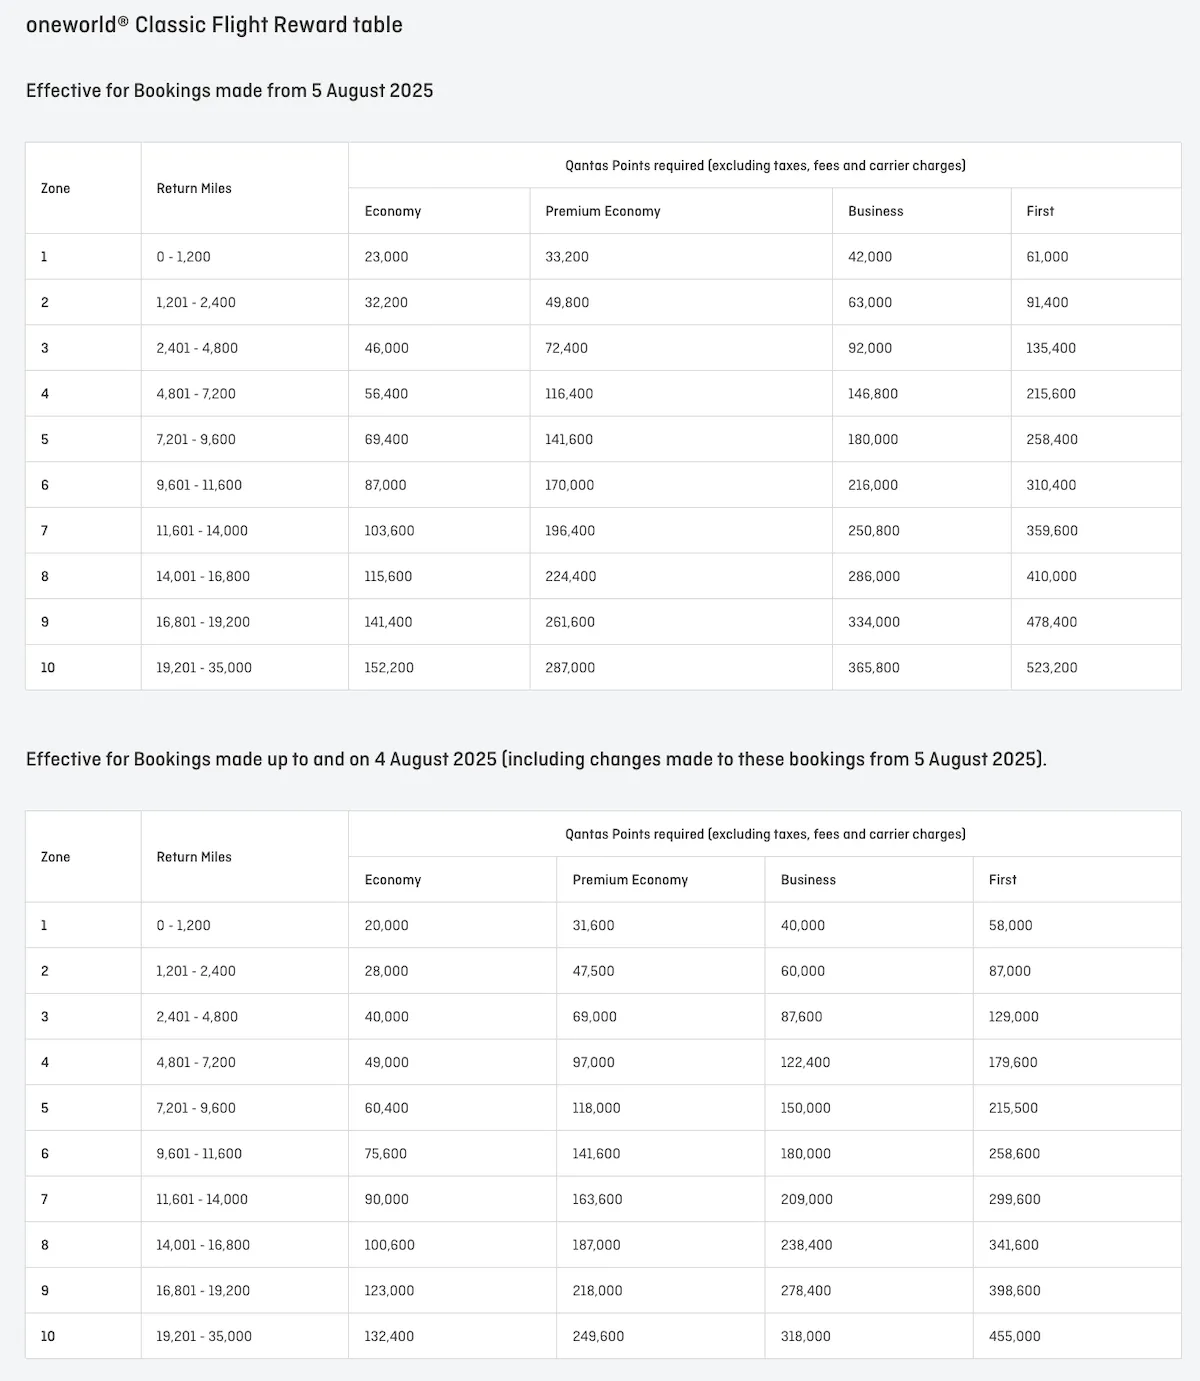Select the 523,200 First value for Zone 10
The width and height of the screenshot is (1200, 1381).
click(1052, 667)
